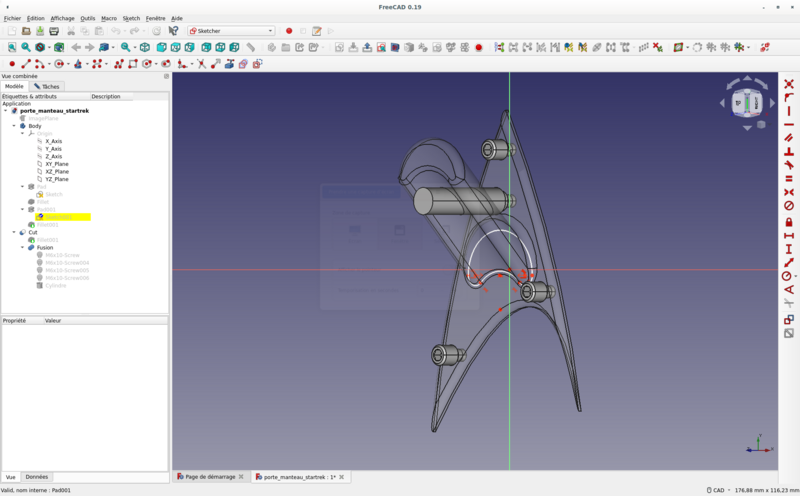Open the Macro menu
Viewport: 800px width, 496px height.
coord(109,18)
